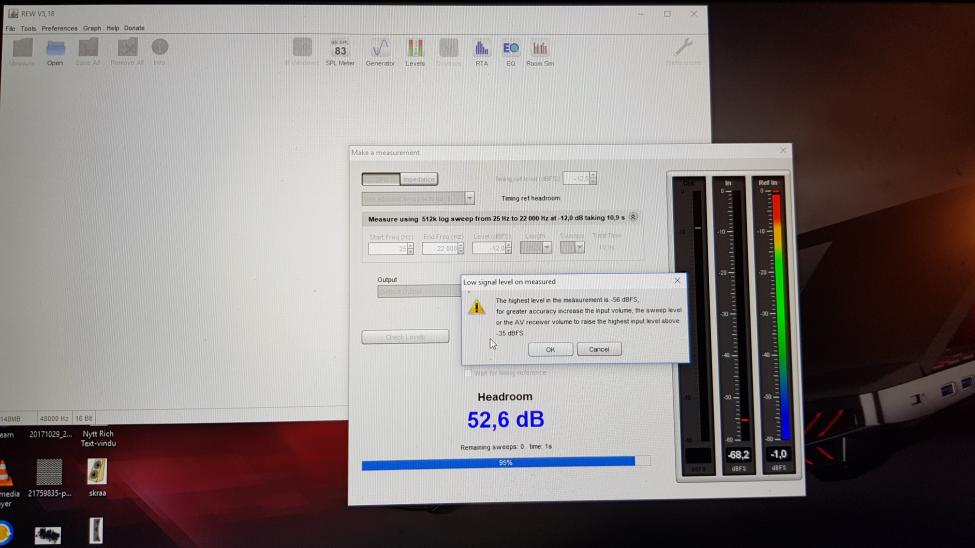Click the Check Levels button

405,337
